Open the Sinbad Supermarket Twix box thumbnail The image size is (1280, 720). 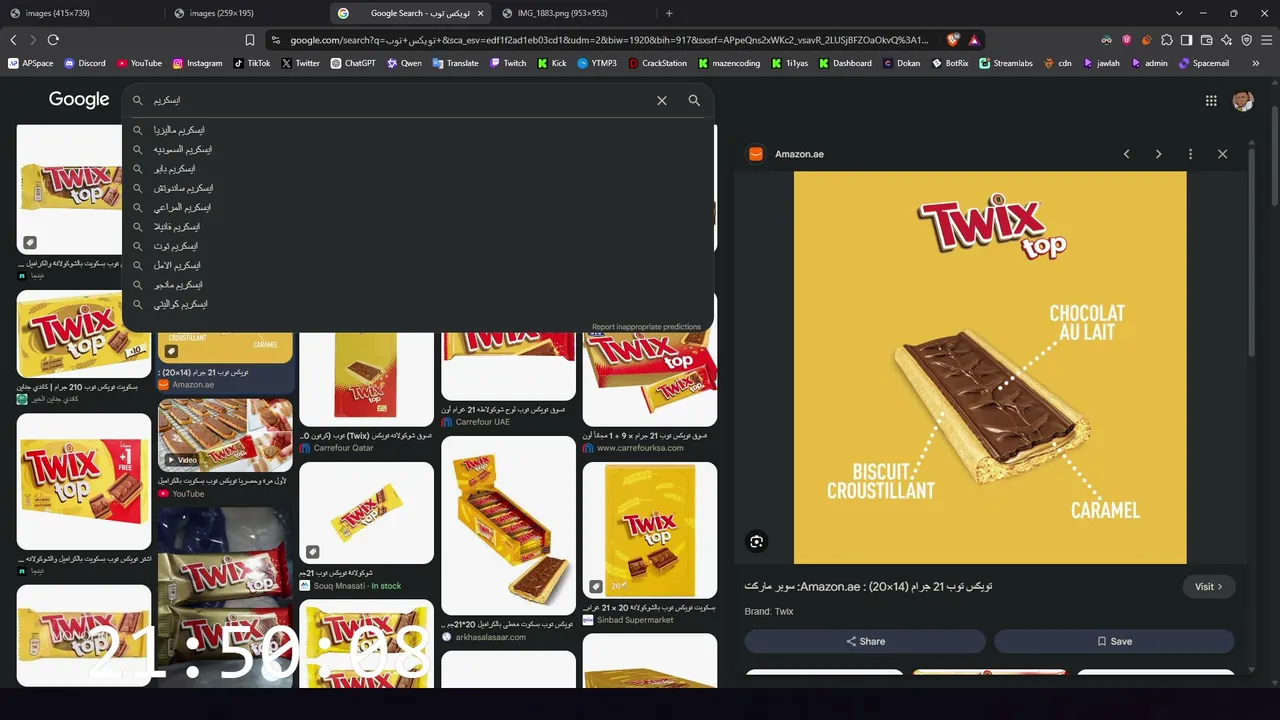pos(650,530)
